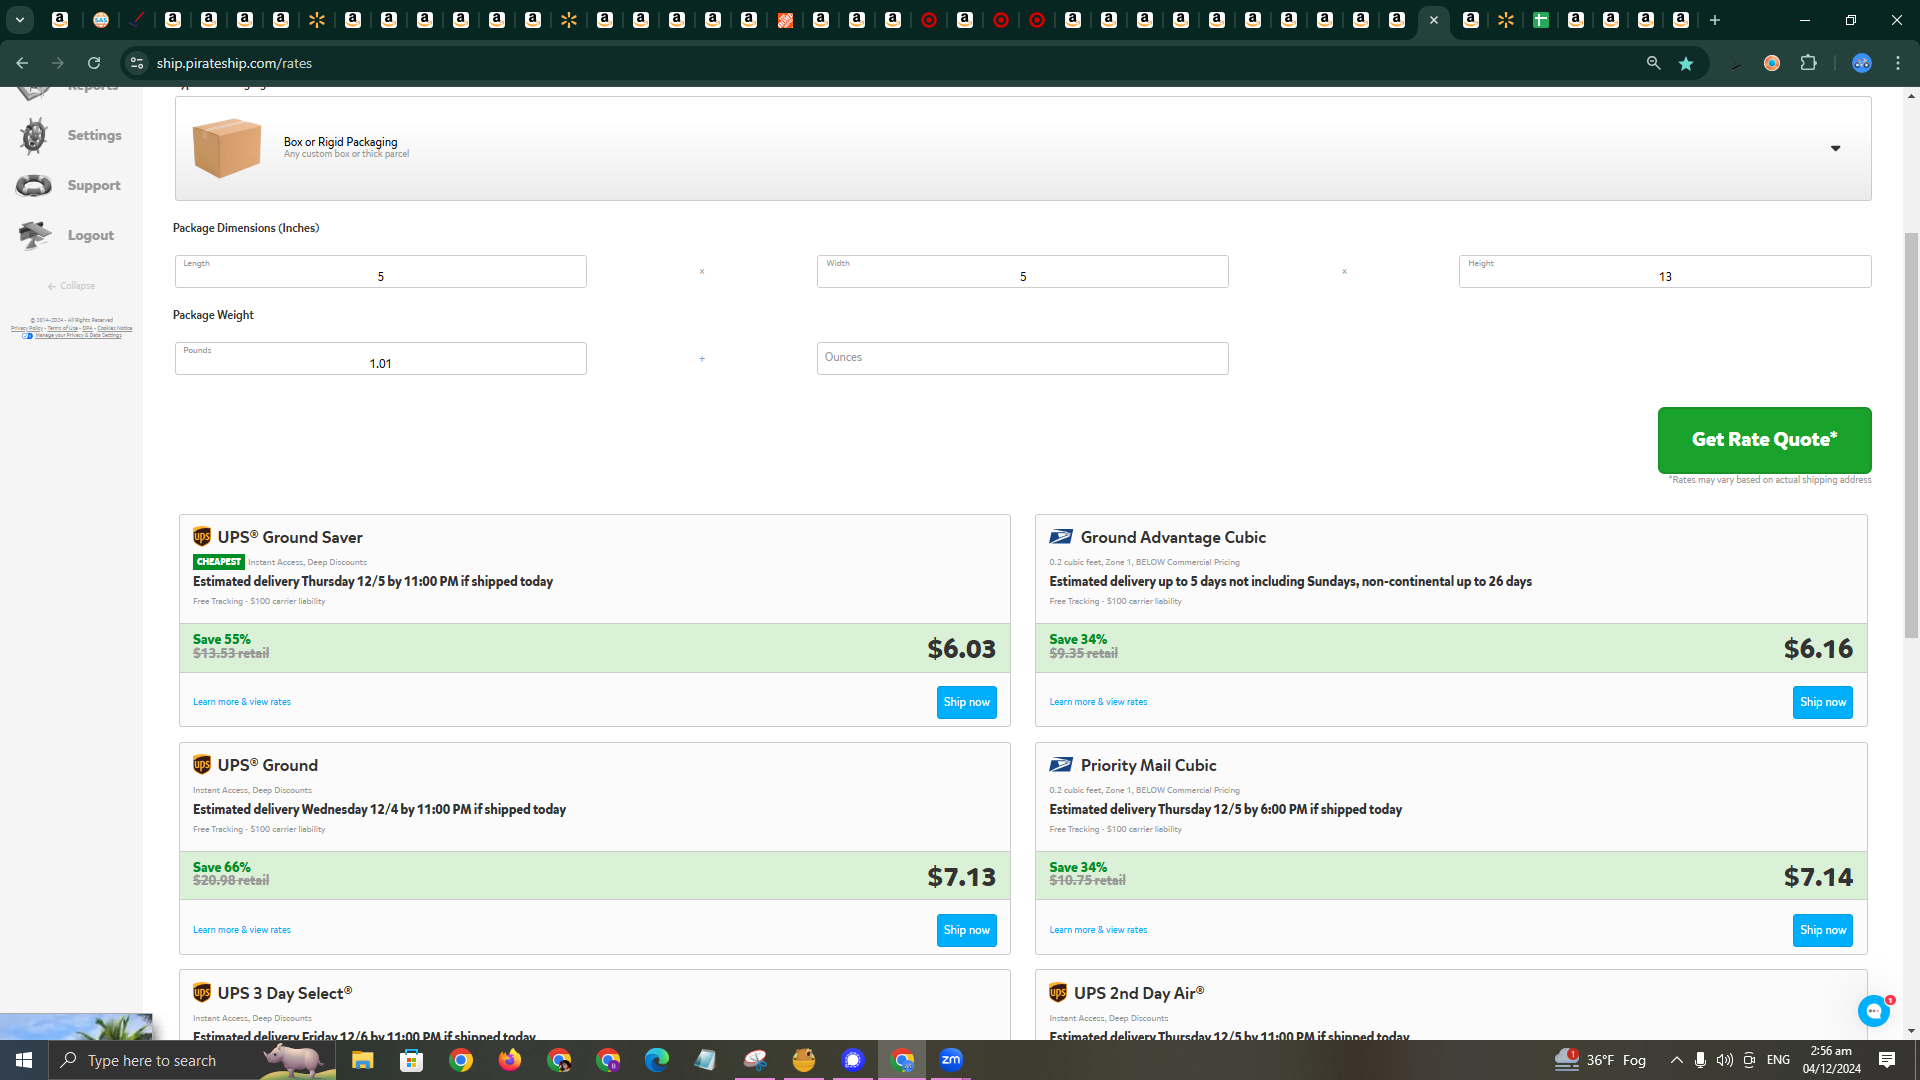The width and height of the screenshot is (1920, 1080).
Task: Click the UPS logo beside UPS 3 Day Select
Action: [202, 993]
